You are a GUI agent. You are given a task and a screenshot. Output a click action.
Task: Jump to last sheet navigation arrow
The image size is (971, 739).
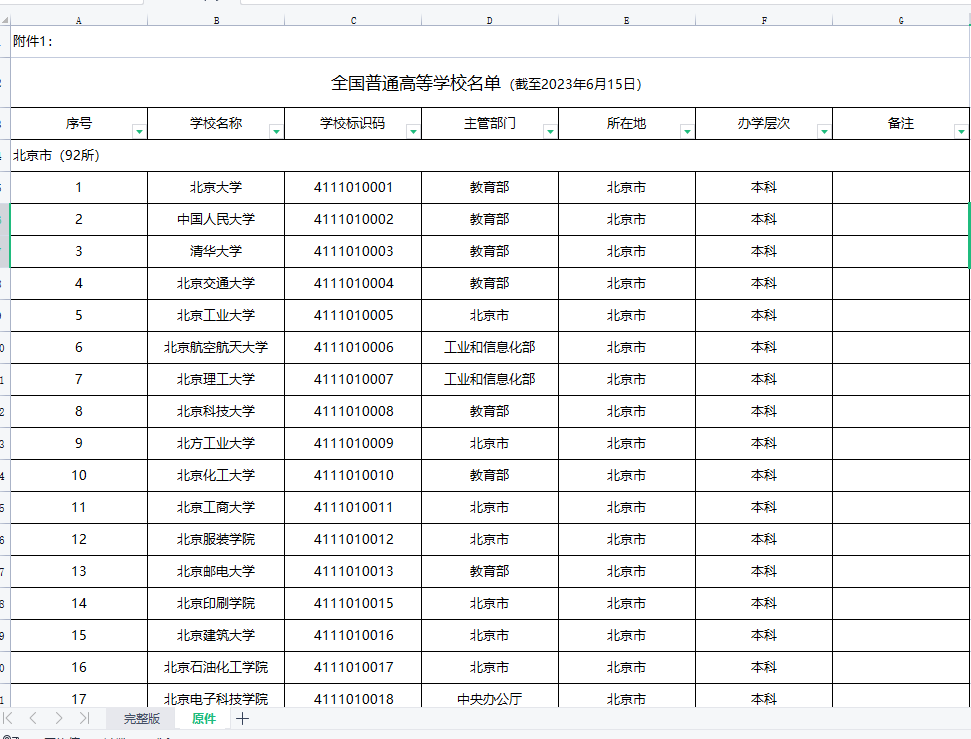pyautogui.click(x=84, y=718)
